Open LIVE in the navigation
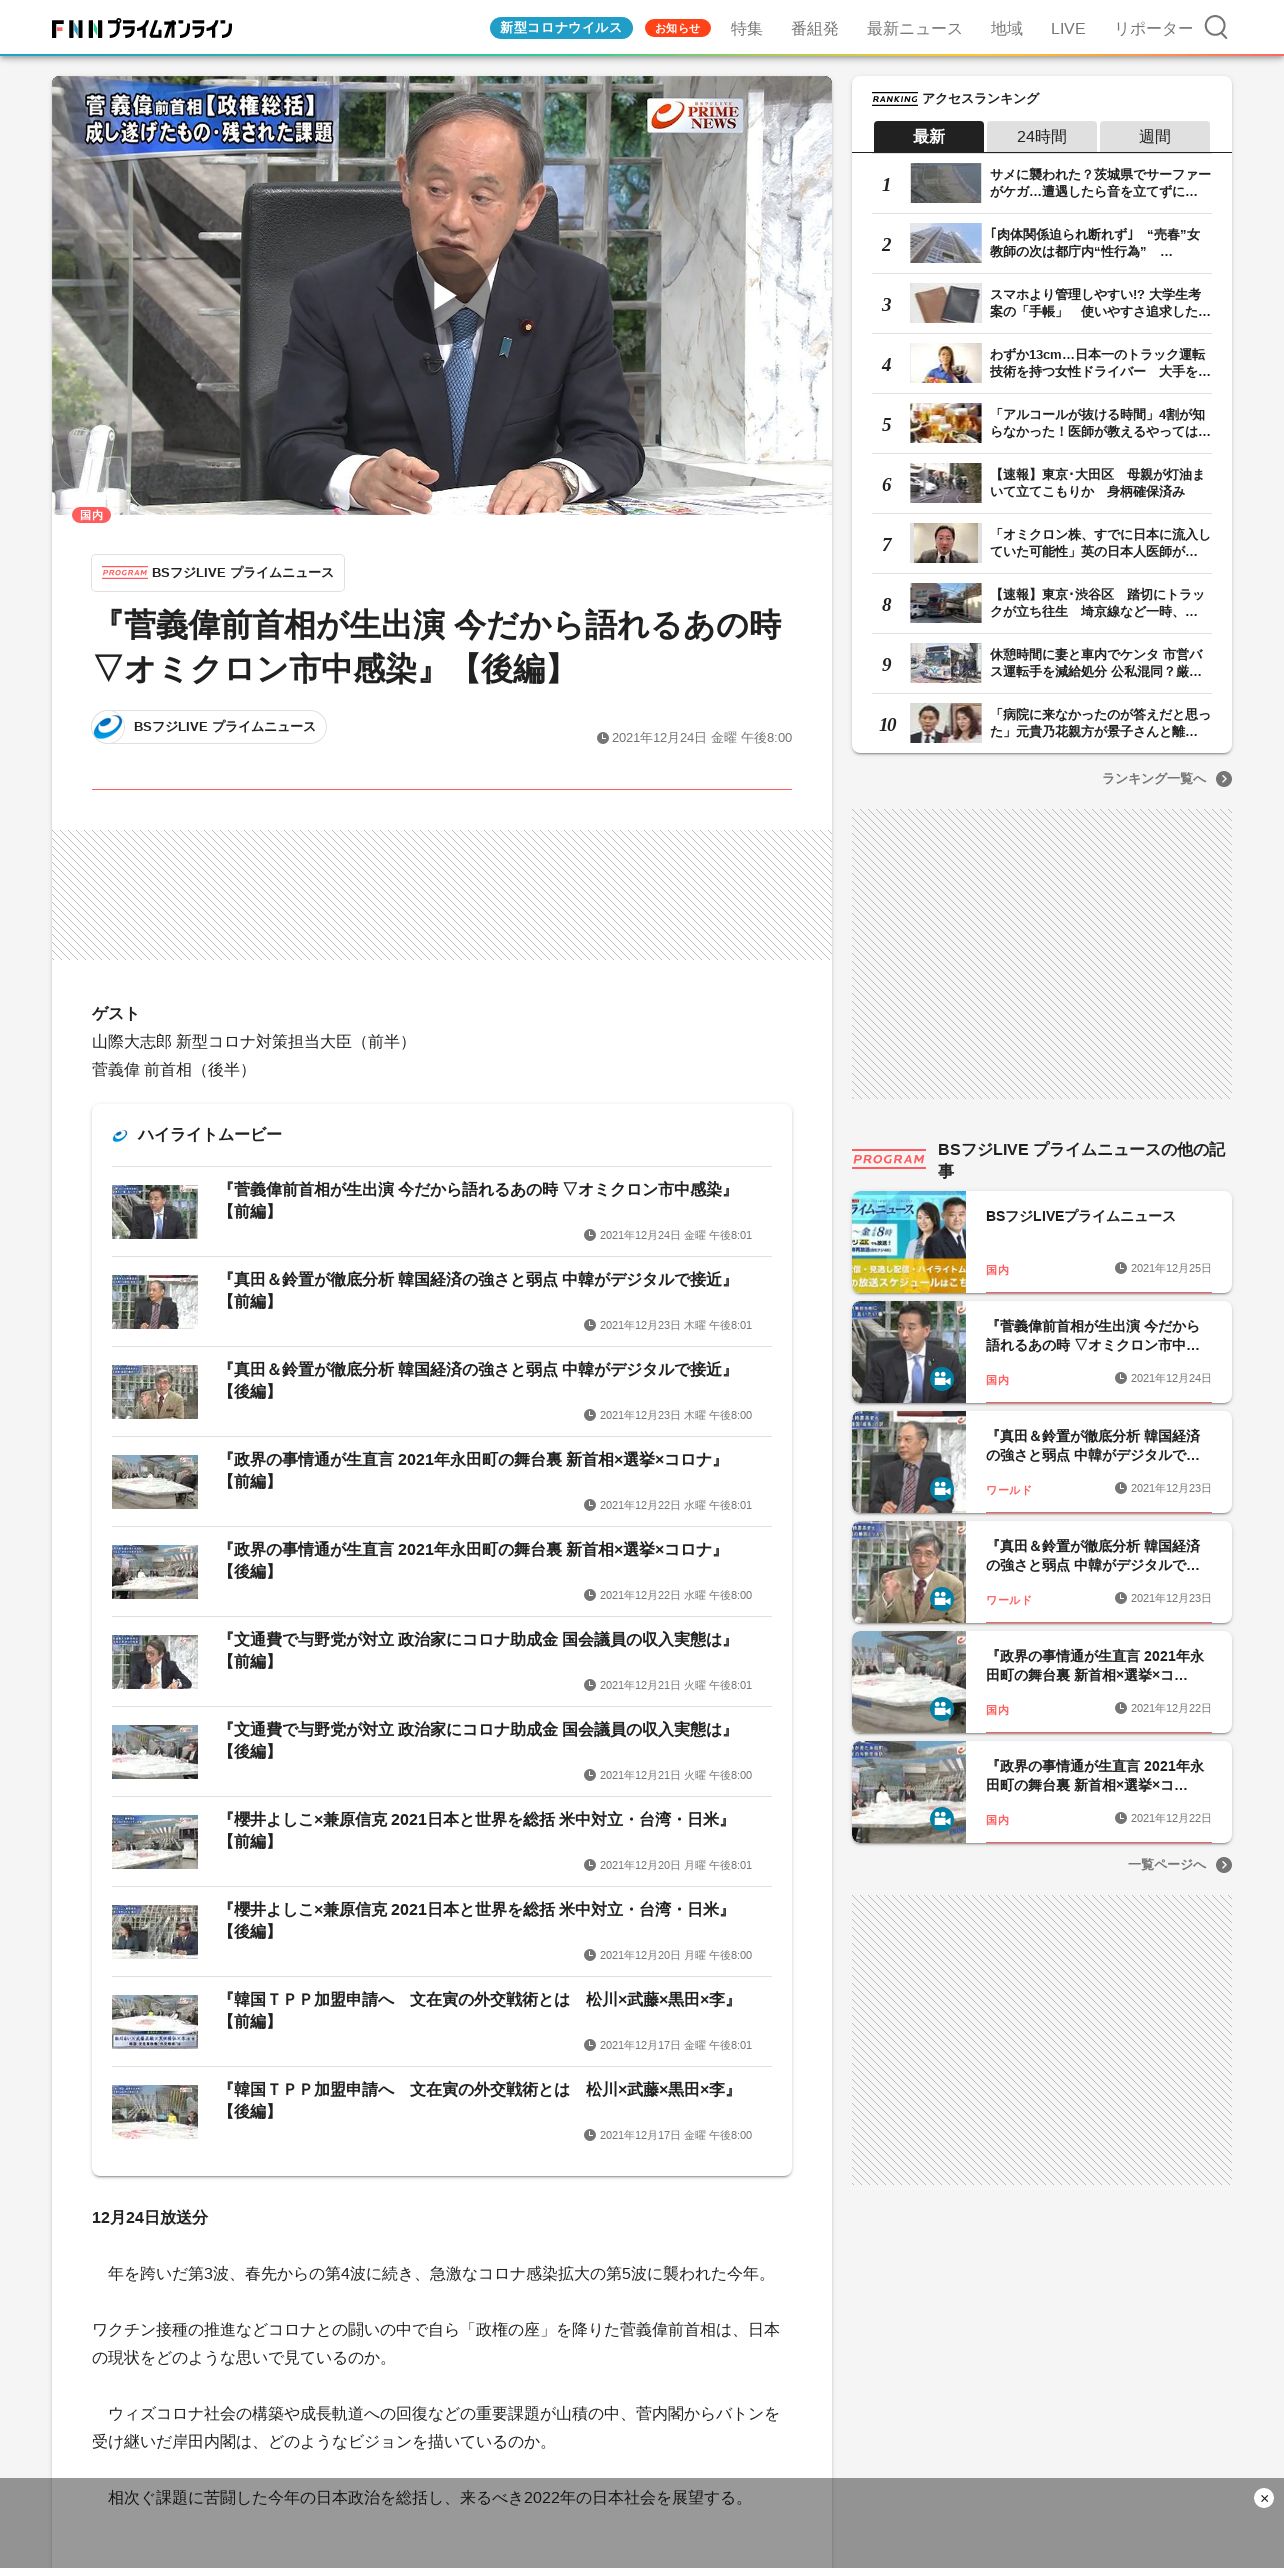Image resolution: width=1284 pixels, height=2568 pixels. (1068, 29)
